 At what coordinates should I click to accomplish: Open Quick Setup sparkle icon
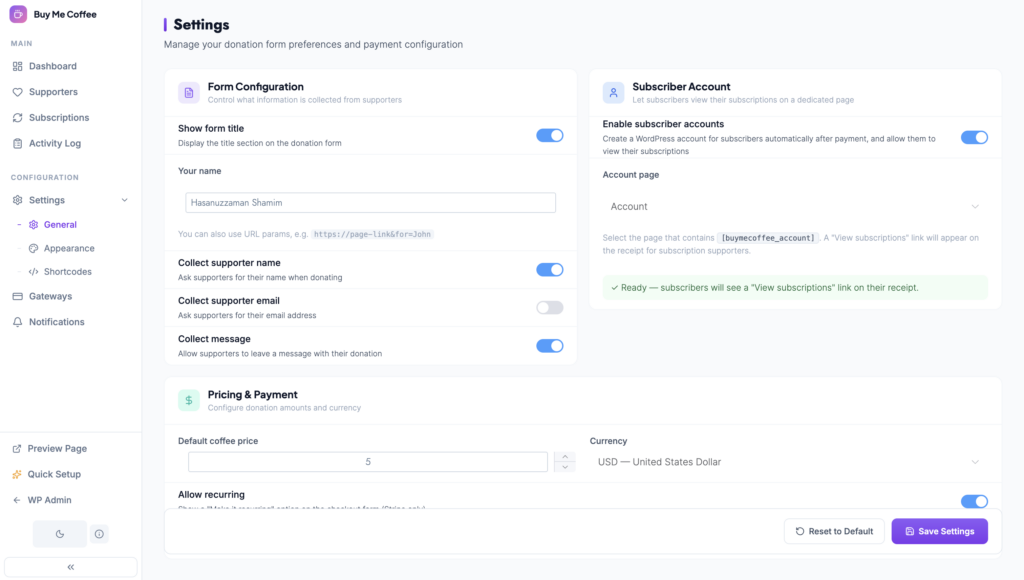click(17, 474)
